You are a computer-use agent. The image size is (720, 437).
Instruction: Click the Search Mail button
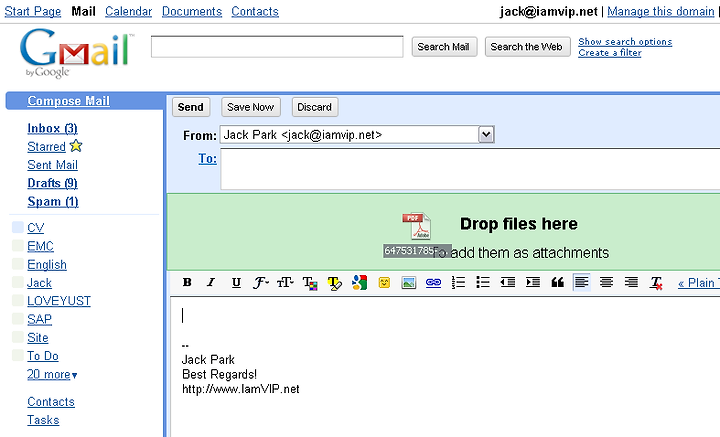444,47
